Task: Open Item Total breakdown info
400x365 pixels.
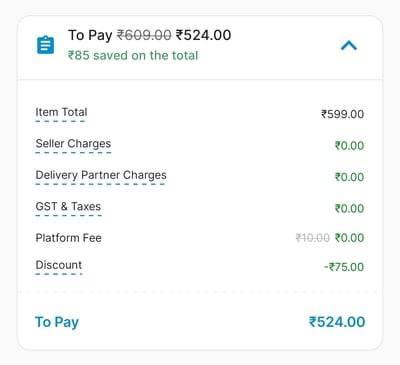Action: pos(61,112)
